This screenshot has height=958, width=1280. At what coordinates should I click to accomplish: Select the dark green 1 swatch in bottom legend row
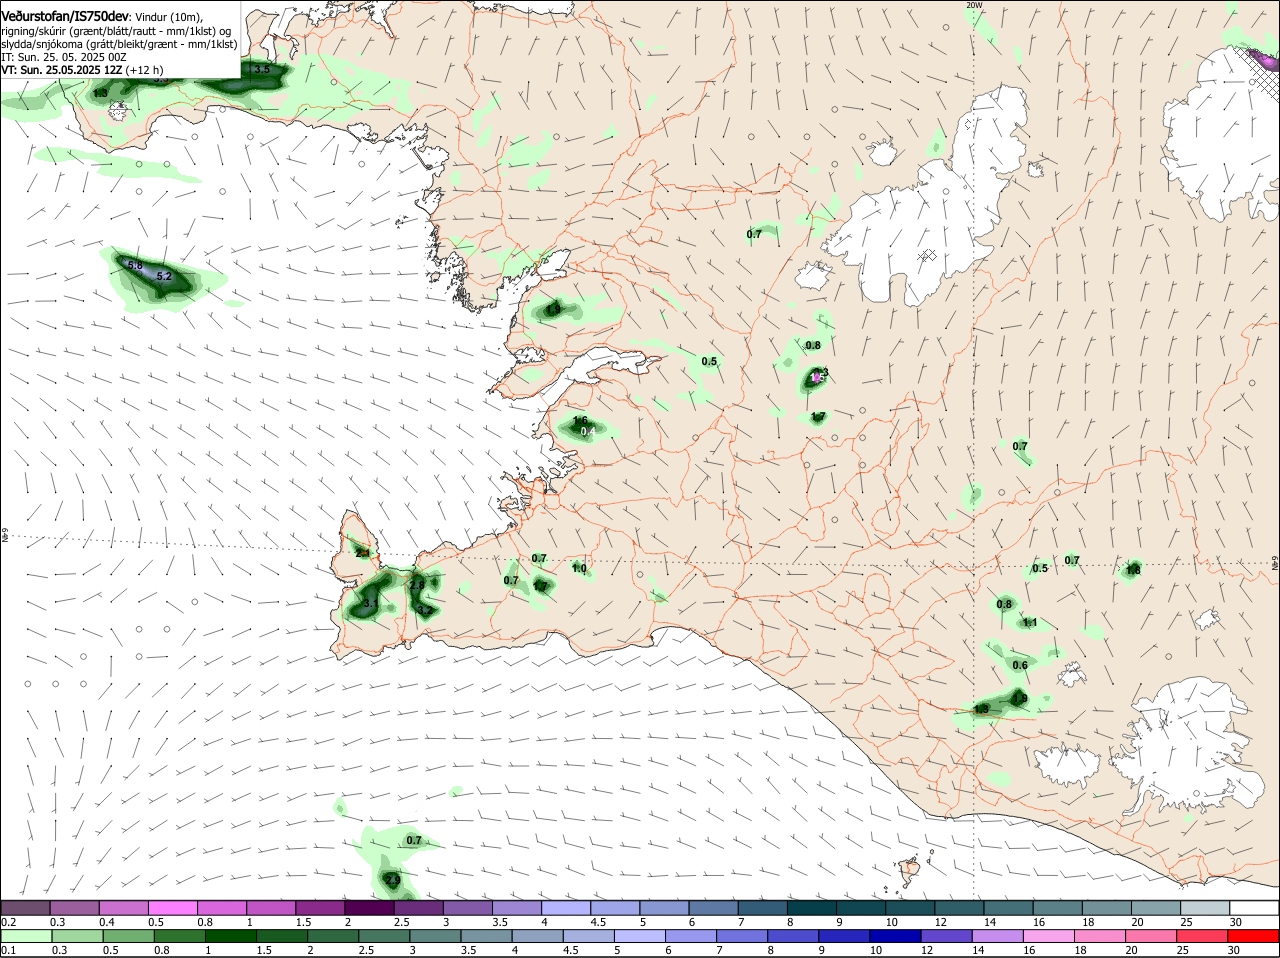[x=231, y=936]
